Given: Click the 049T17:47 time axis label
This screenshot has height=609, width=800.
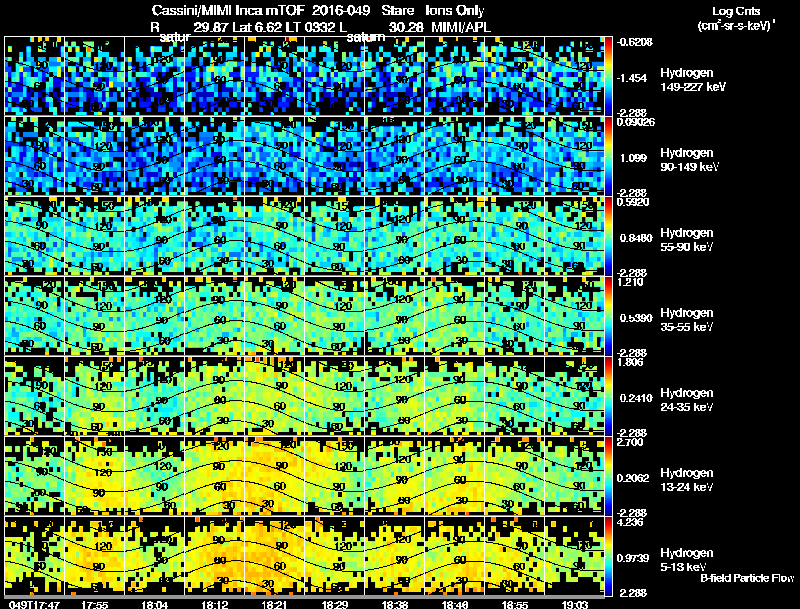Looking at the screenshot, I should click(34, 604).
